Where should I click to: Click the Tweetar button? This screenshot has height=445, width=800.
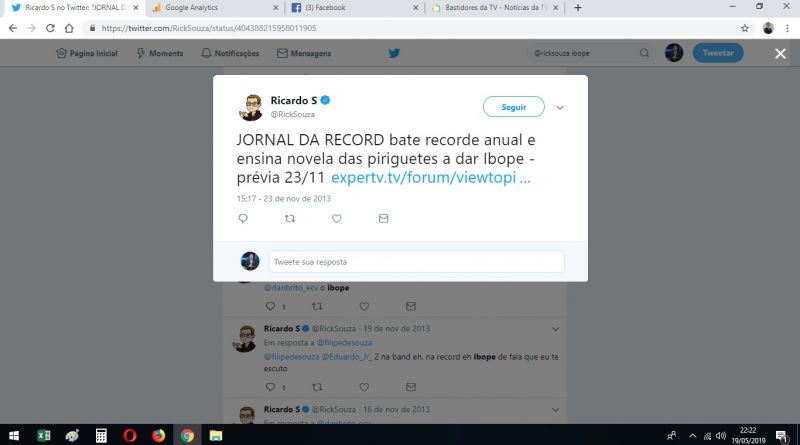718,53
